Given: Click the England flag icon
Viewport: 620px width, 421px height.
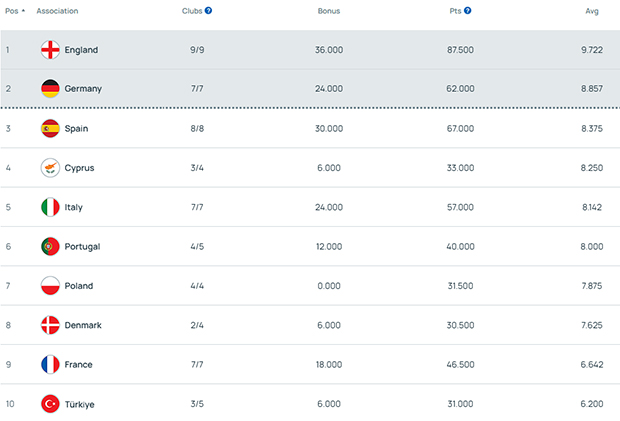Looking at the screenshot, I should point(50,49).
